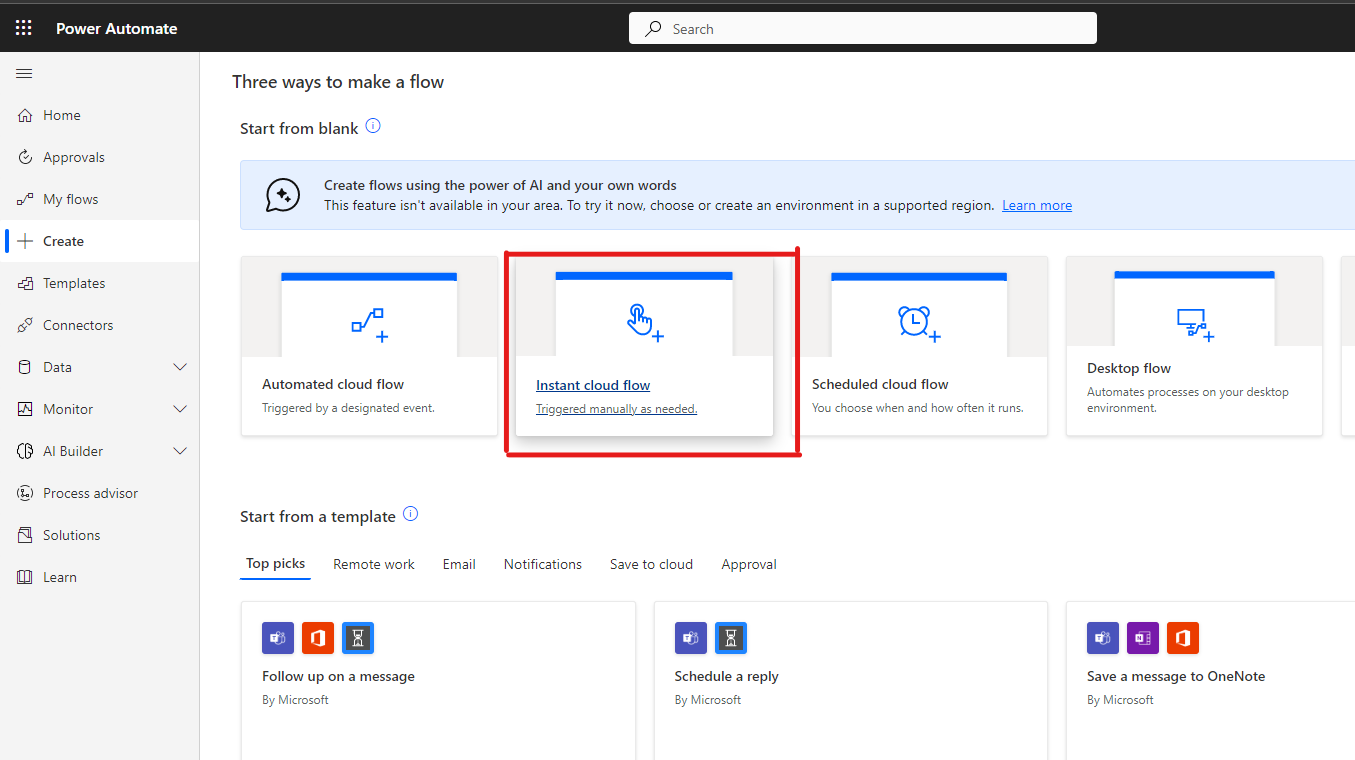Viewport: 1355px width, 760px height.
Task: Click inside the Search input box
Action: (x=863, y=28)
